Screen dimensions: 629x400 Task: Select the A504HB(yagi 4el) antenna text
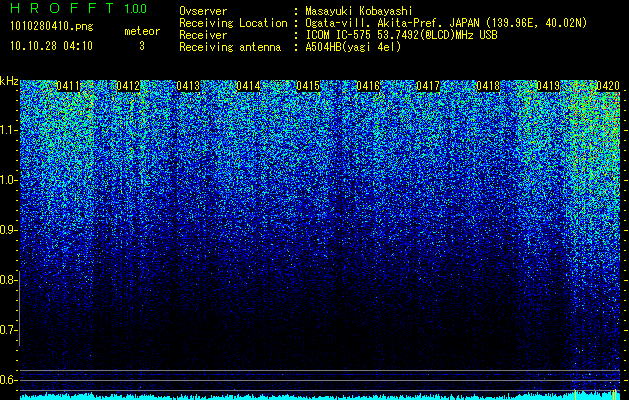[353, 47]
